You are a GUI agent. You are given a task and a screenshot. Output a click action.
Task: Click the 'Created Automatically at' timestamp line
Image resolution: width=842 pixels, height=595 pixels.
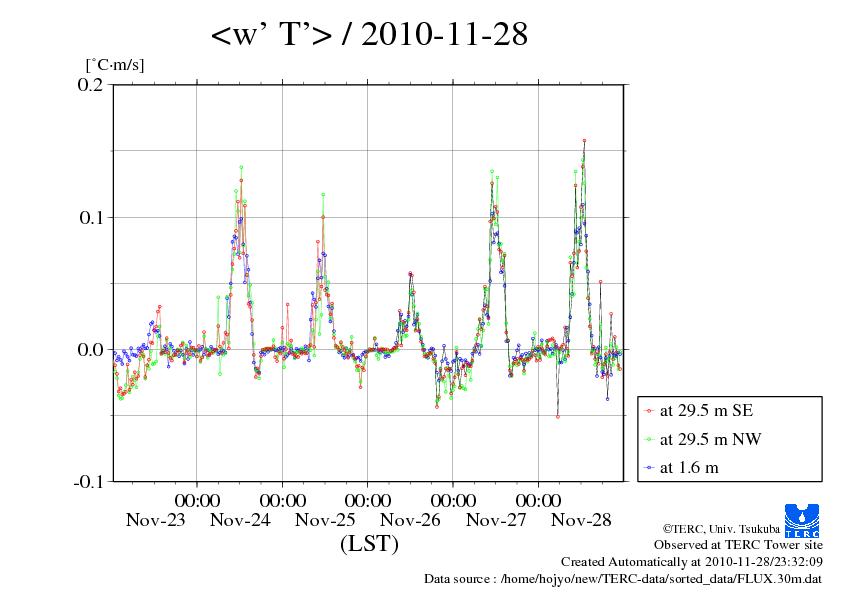[692, 562]
